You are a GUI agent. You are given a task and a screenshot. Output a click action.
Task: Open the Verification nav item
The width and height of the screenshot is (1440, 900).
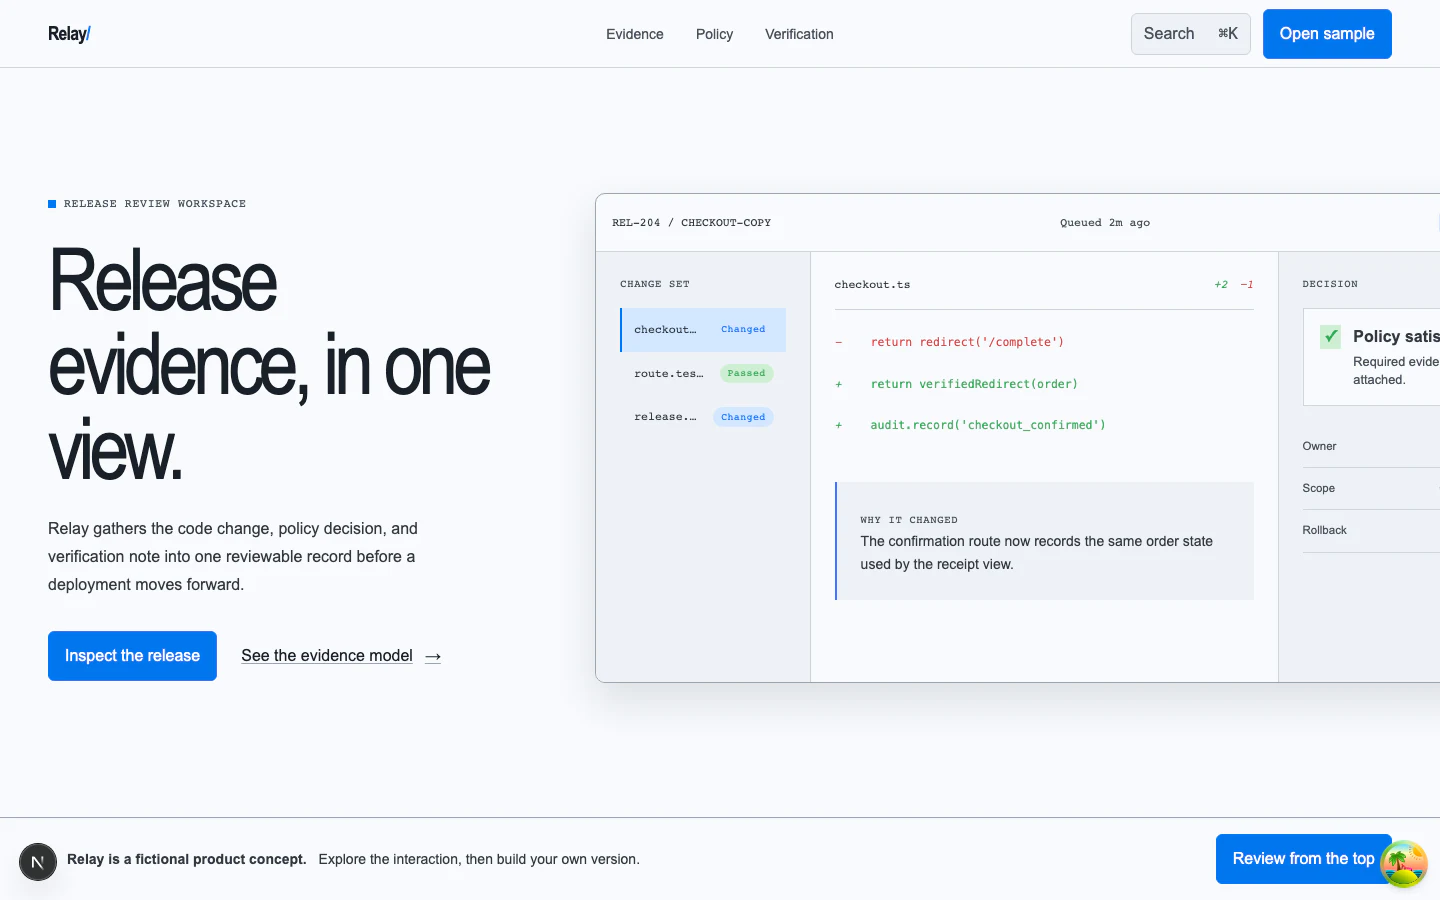coord(799,34)
